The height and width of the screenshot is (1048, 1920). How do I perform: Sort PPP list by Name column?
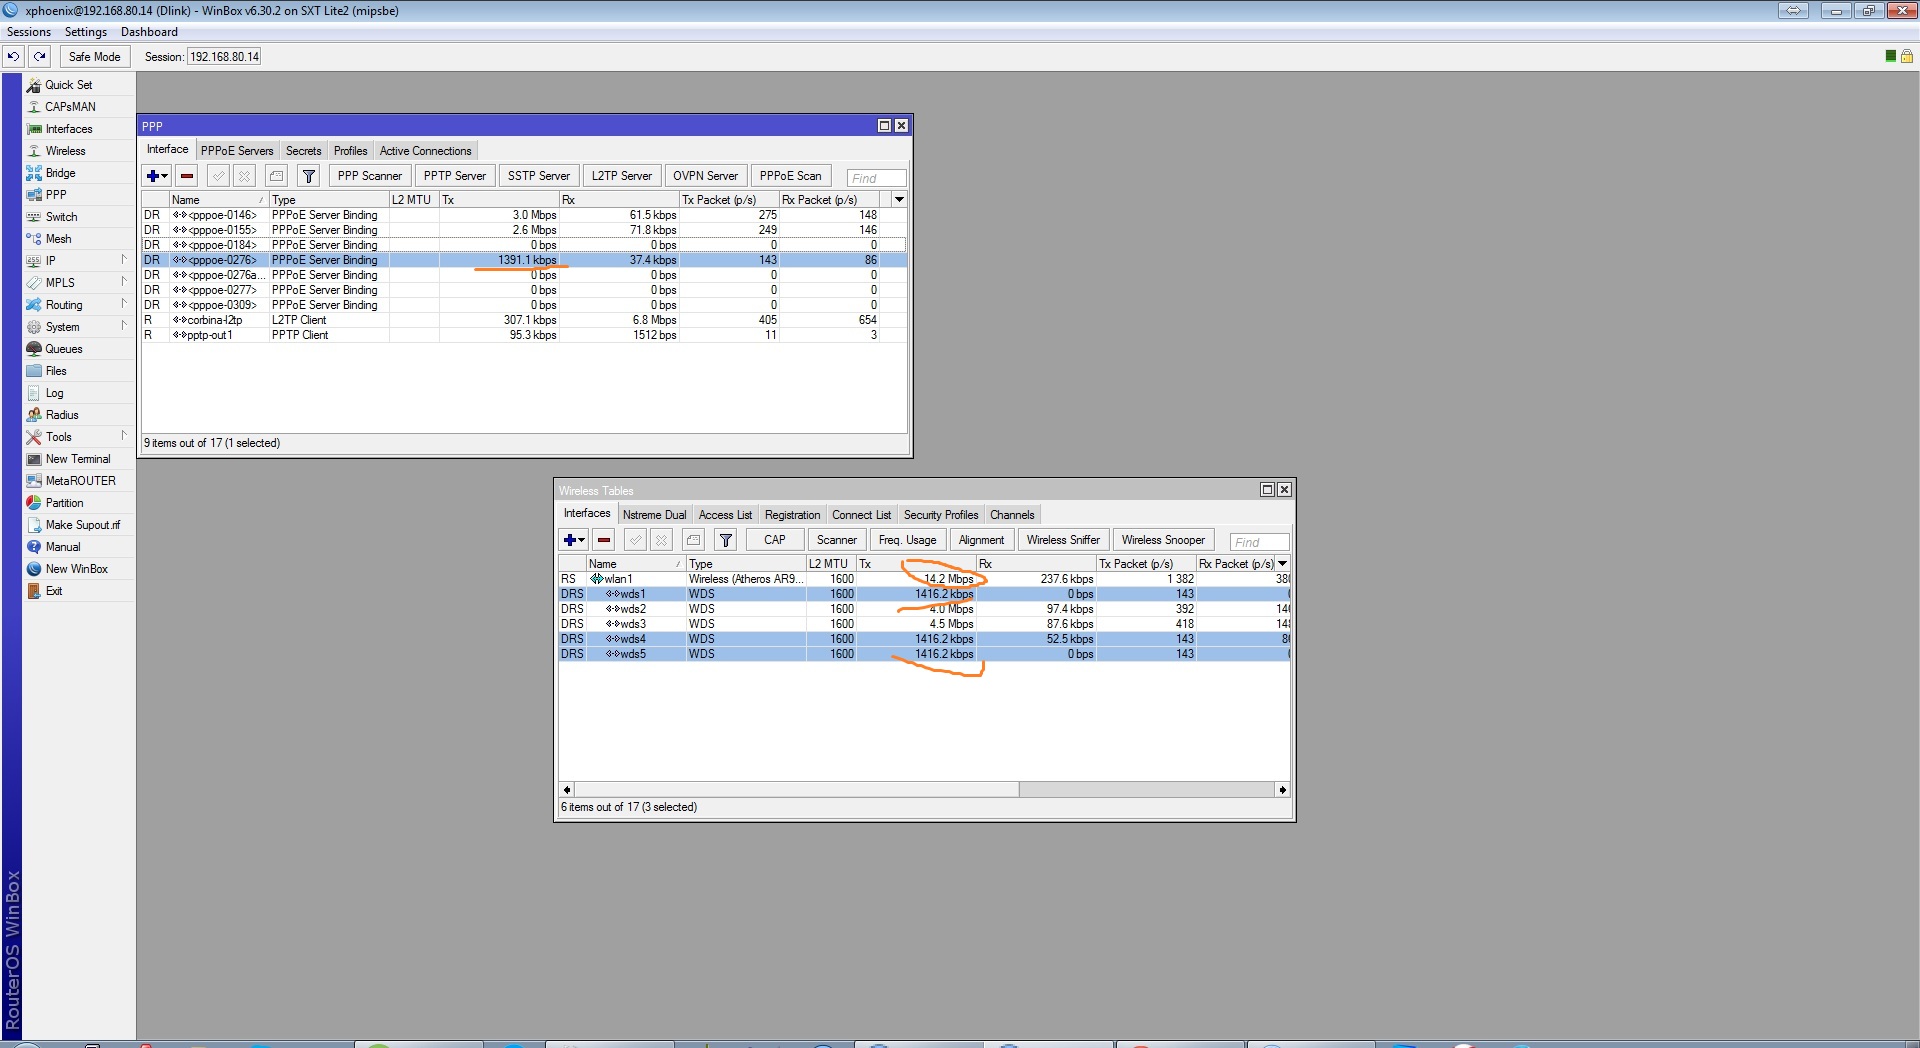tap(218, 200)
